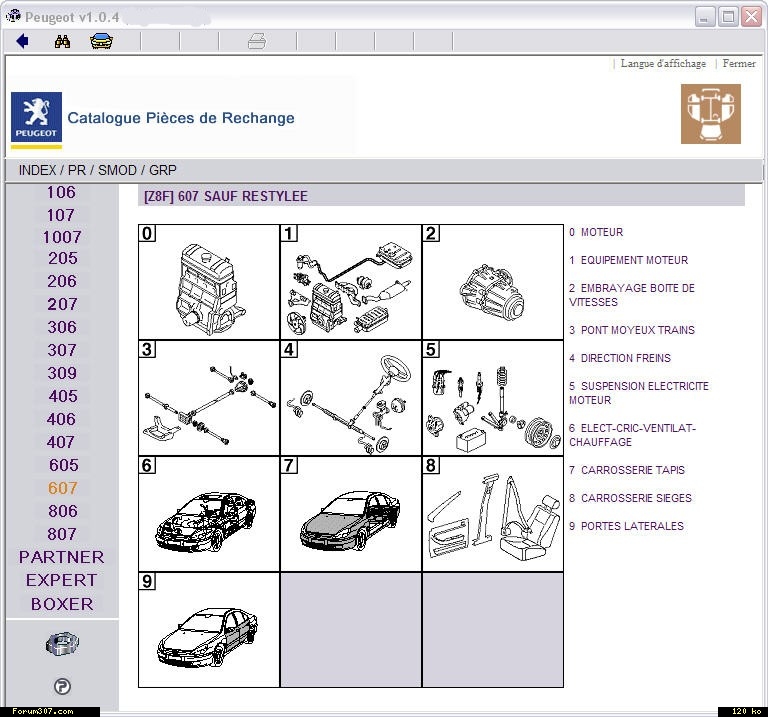Open group 5 suspension parts thumbnail

coord(493,398)
